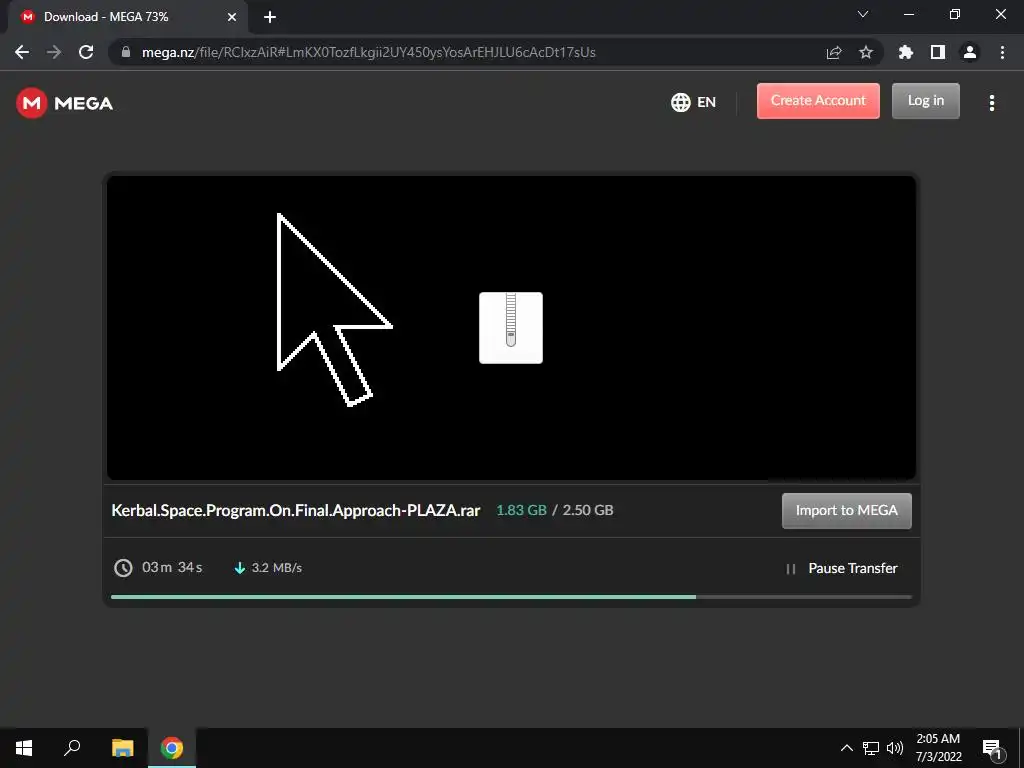Close the Download - MEGA tab

click(x=232, y=17)
